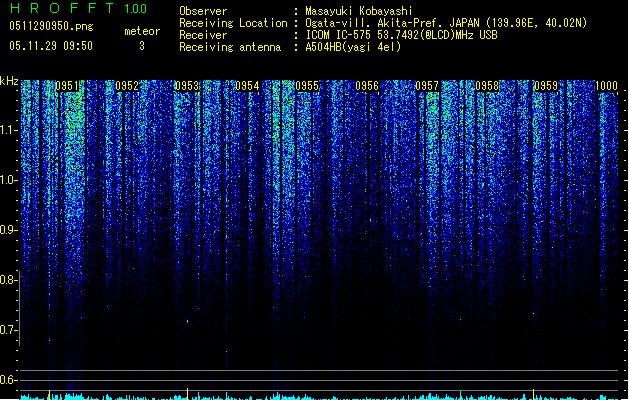Screen dimensions: 629x400
Task: Click the 'meteor' counter label
Action: point(142,31)
